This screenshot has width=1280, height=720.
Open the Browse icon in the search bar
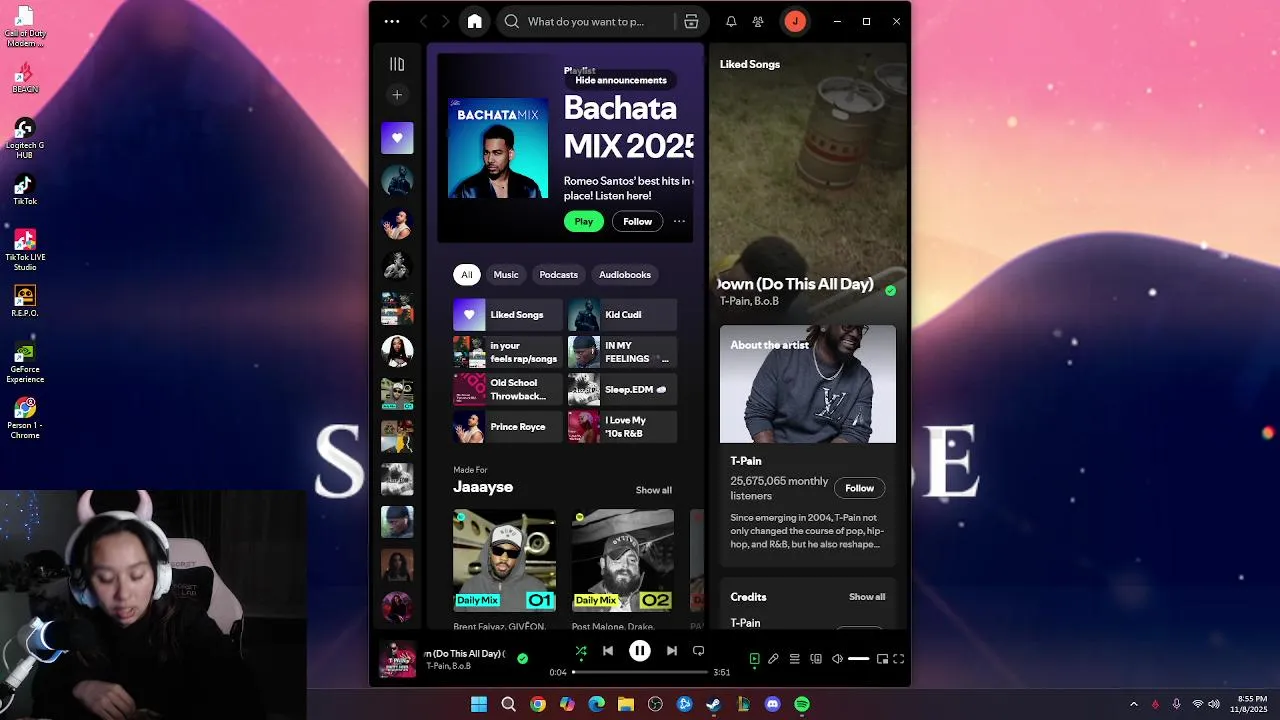[691, 21]
